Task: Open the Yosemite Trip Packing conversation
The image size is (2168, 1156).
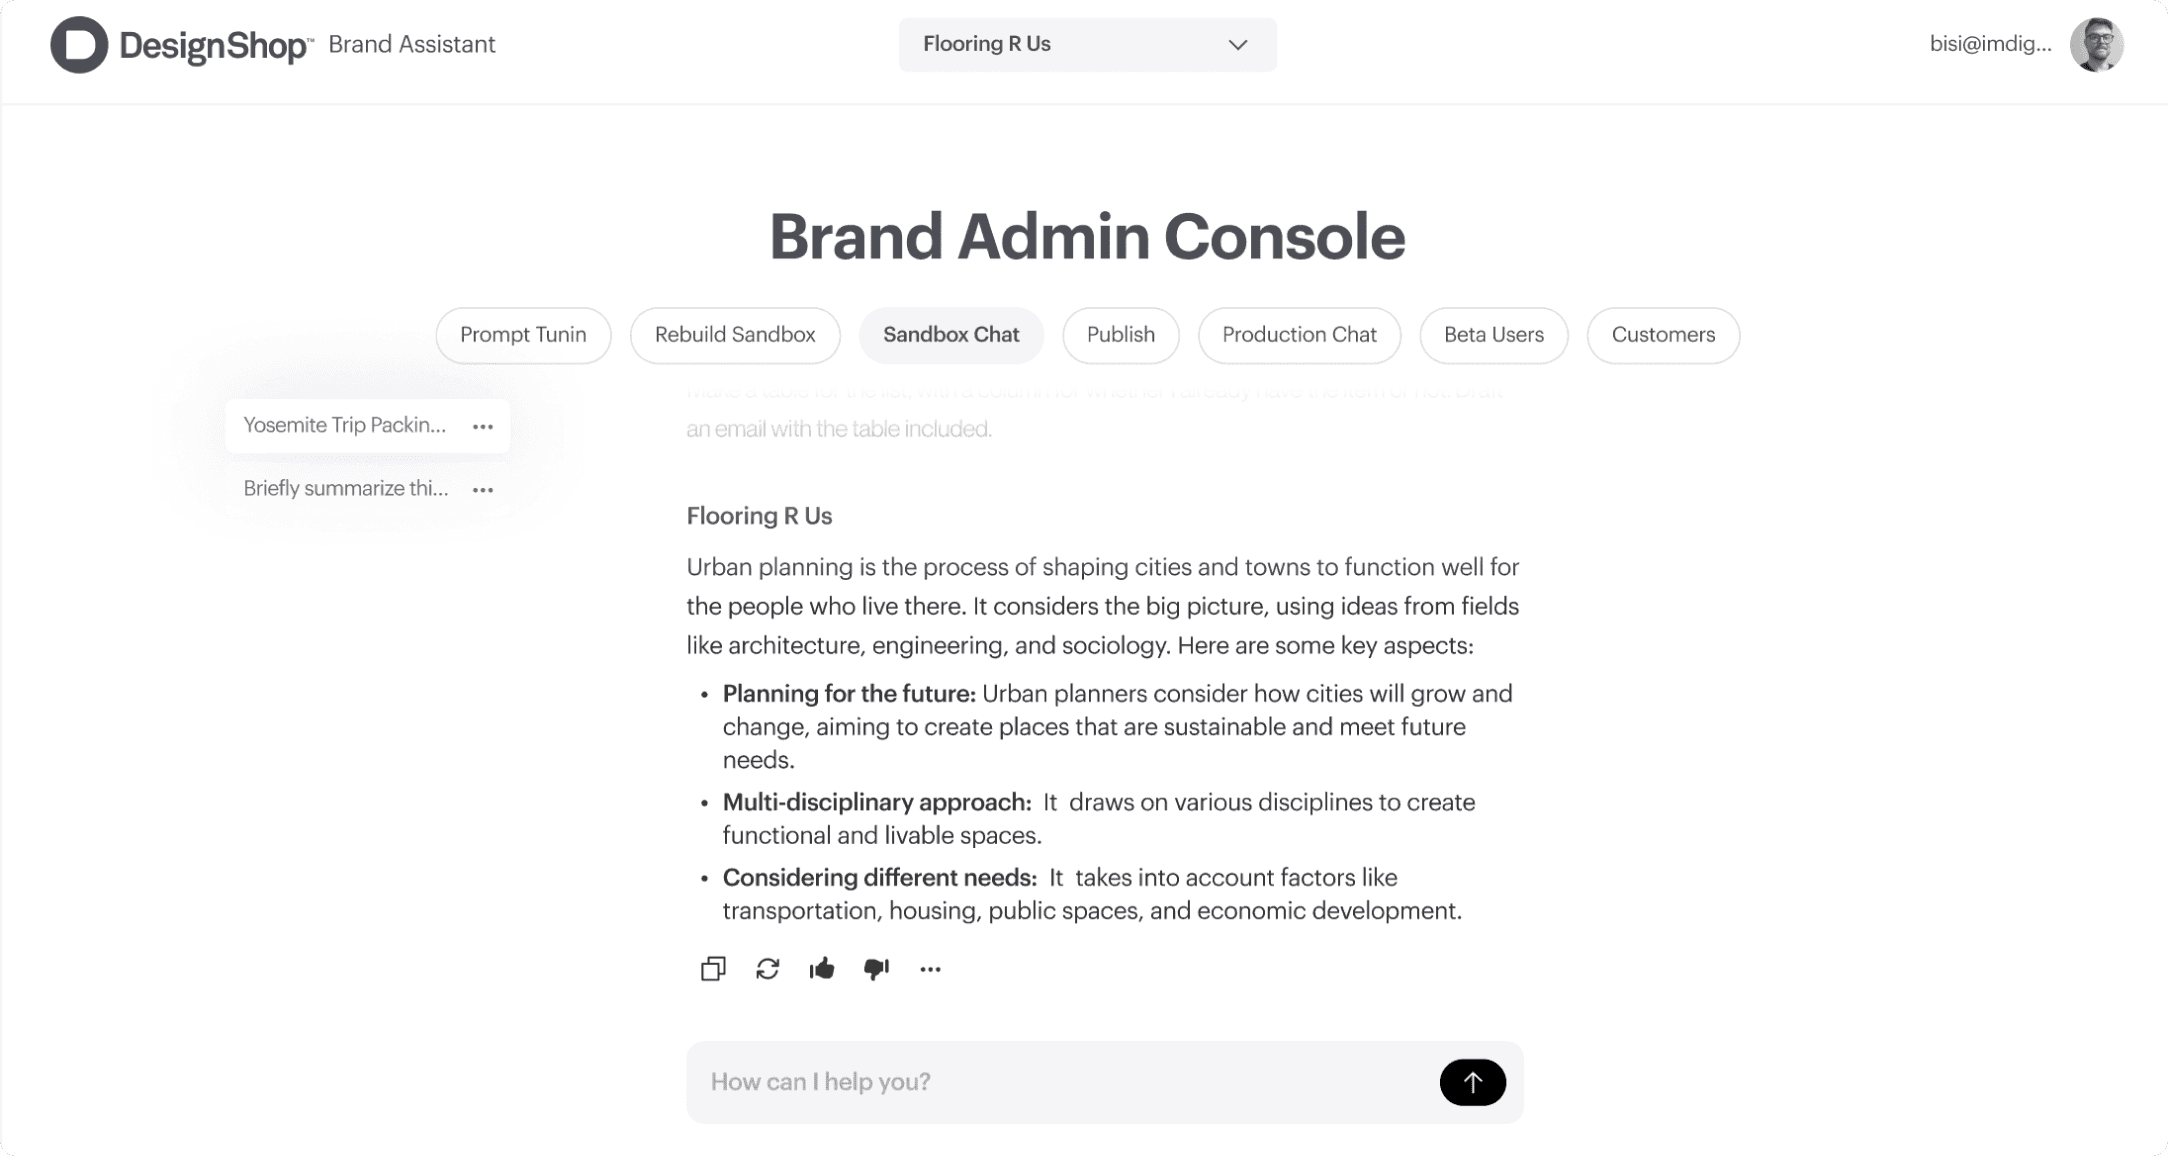Action: tap(346, 425)
